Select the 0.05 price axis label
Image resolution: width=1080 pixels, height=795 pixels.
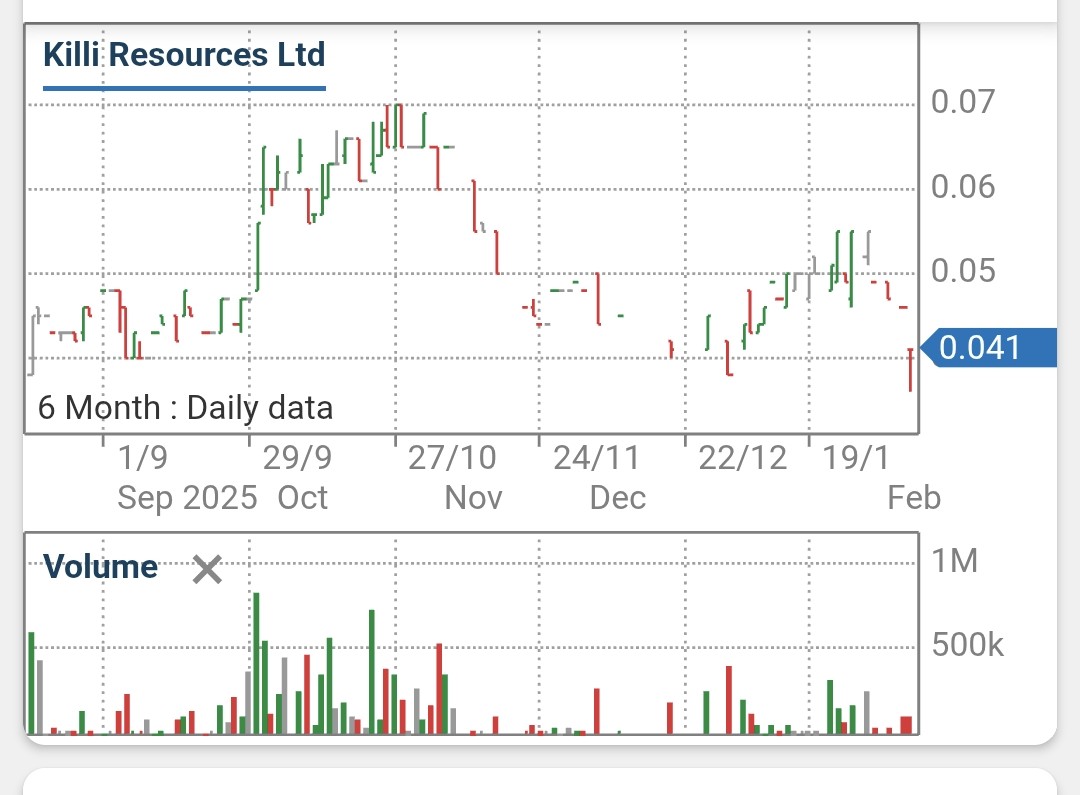click(x=963, y=270)
